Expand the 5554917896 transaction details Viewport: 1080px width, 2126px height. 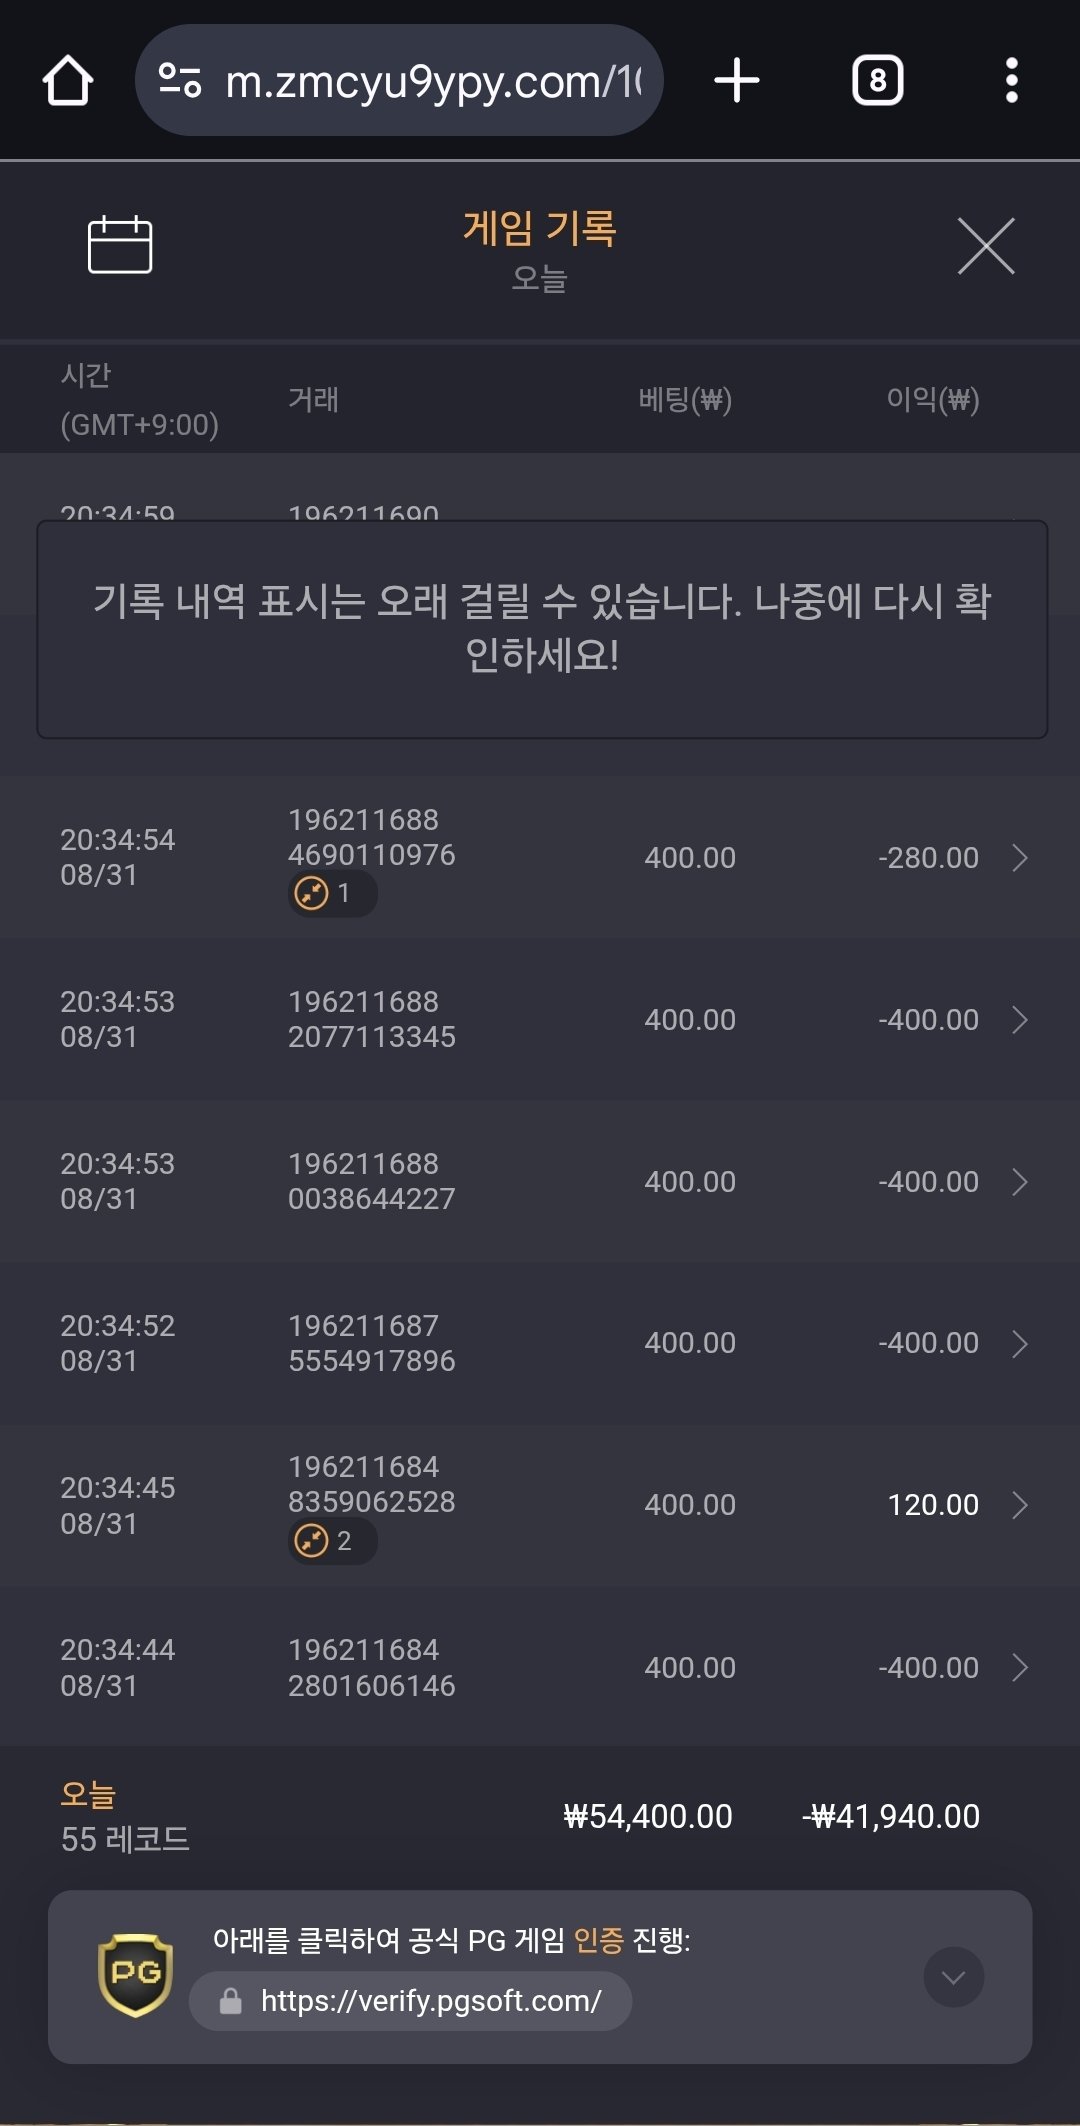tap(1019, 1344)
